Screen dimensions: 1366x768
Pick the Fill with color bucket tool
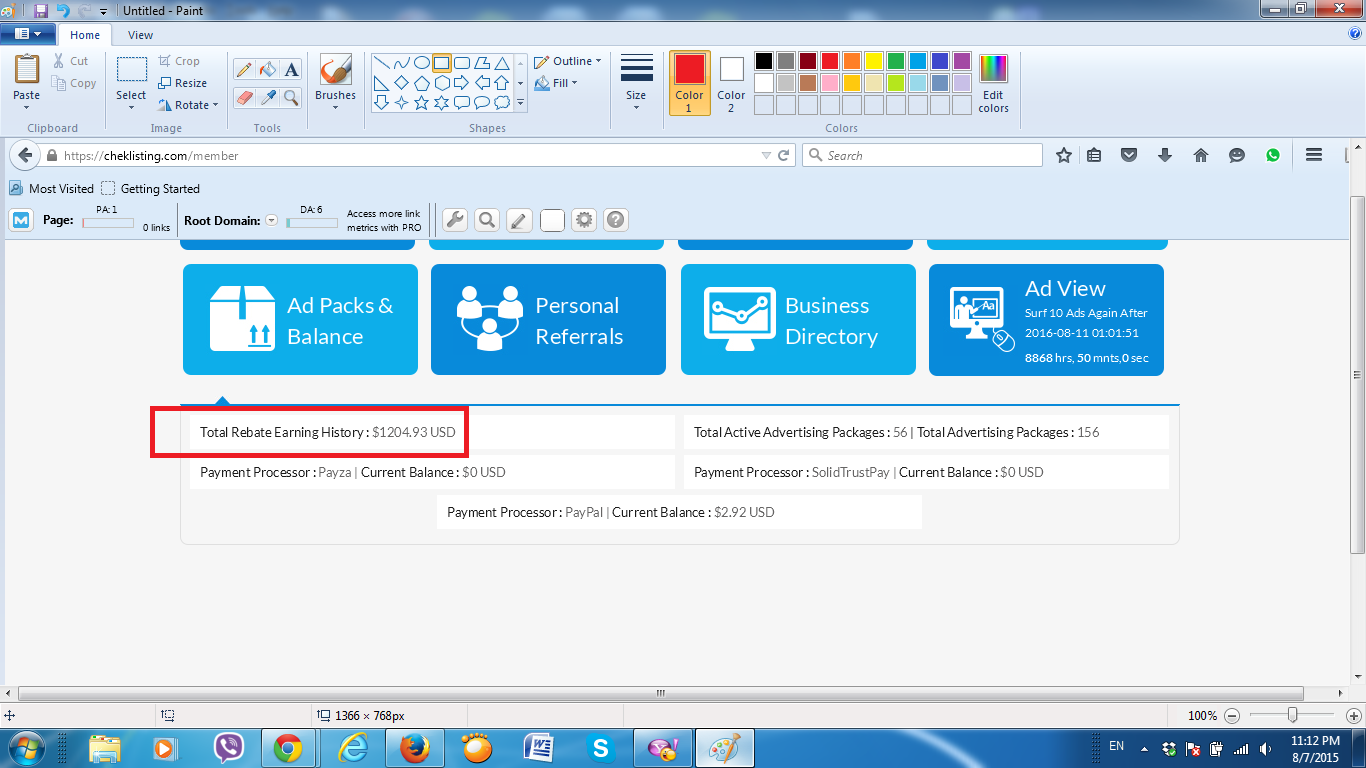pyautogui.click(x=267, y=69)
